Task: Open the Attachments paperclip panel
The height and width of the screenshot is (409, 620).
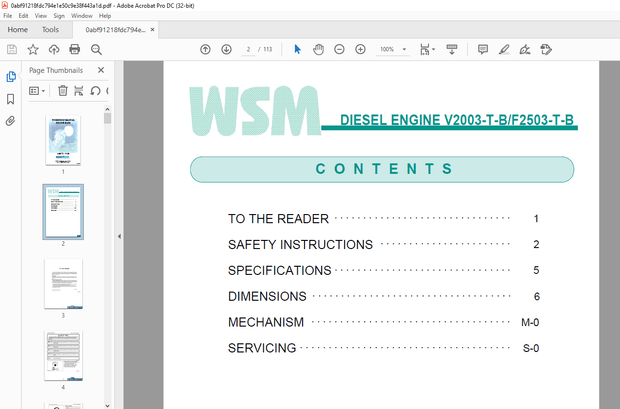Action: coord(11,121)
